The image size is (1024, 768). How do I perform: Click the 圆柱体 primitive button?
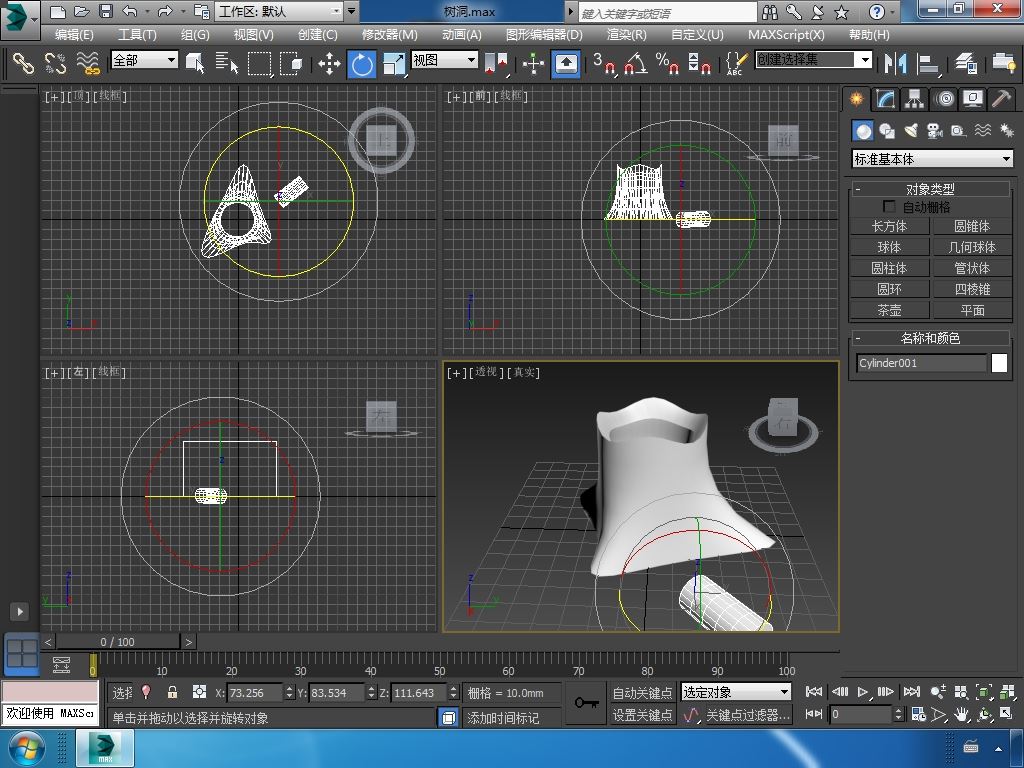pyautogui.click(x=889, y=268)
